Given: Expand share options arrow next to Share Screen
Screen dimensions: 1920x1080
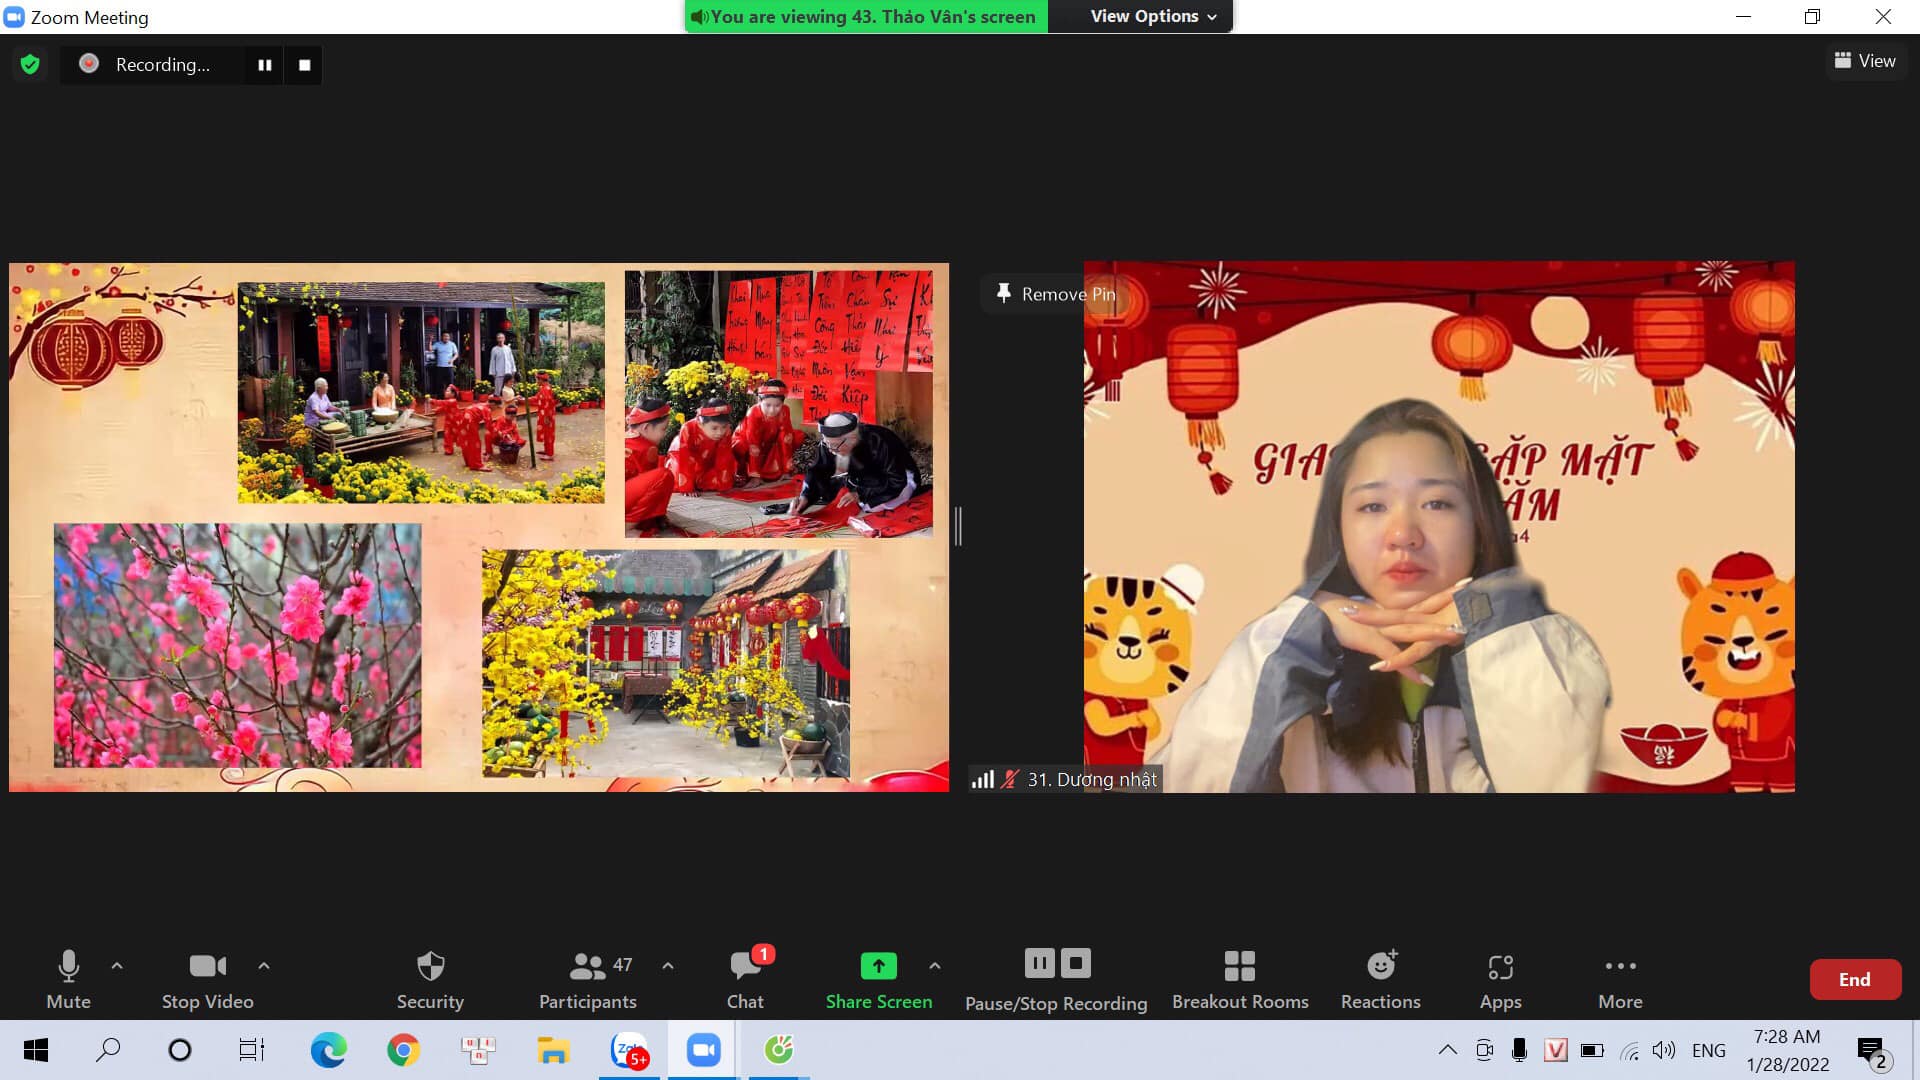Looking at the screenshot, I should coord(935,966).
